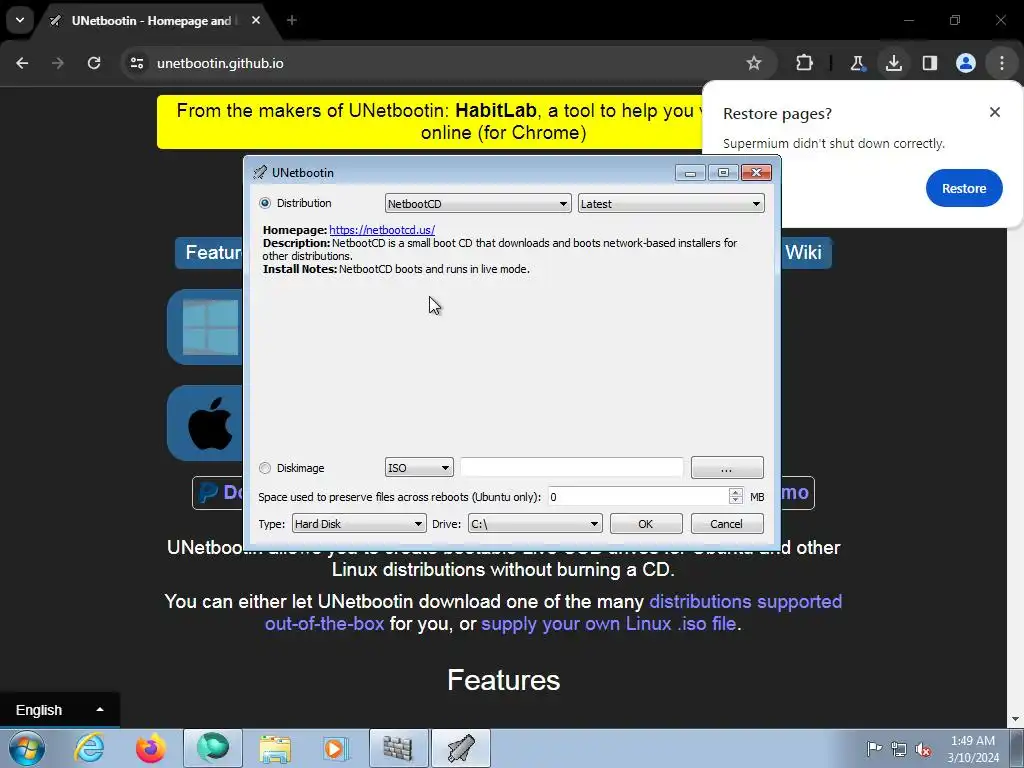Open a new browser tab
1024x768 pixels.
[x=292, y=20]
